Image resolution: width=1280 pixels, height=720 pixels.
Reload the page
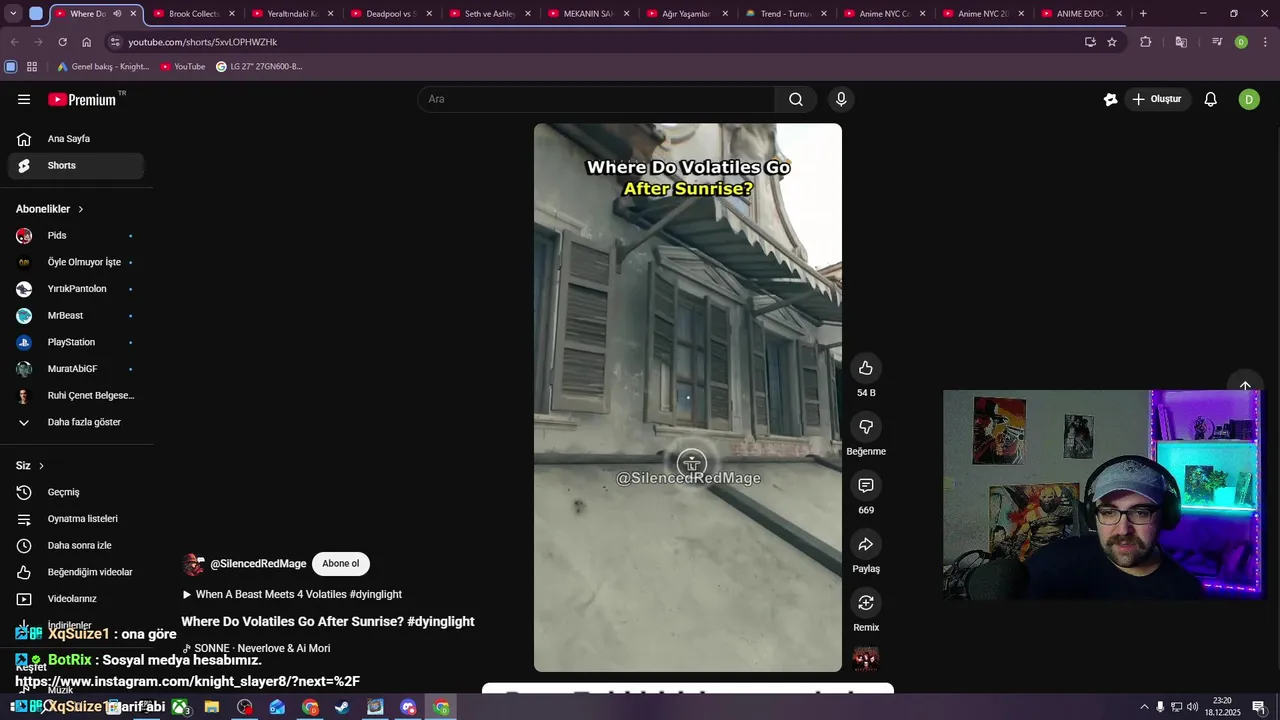click(62, 42)
